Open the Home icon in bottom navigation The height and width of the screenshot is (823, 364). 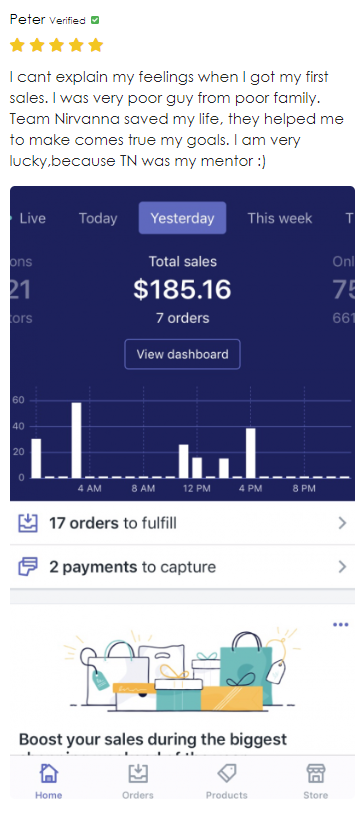pos(48,773)
